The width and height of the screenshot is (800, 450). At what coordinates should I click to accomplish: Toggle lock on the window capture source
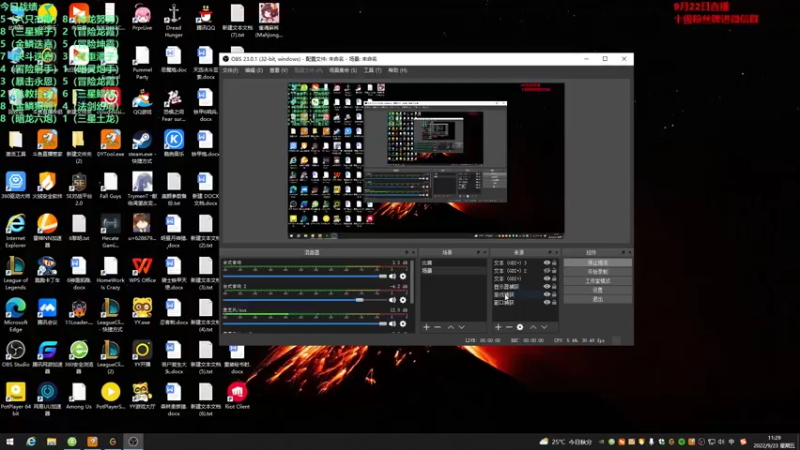pyautogui.click(x=554, y=301)
